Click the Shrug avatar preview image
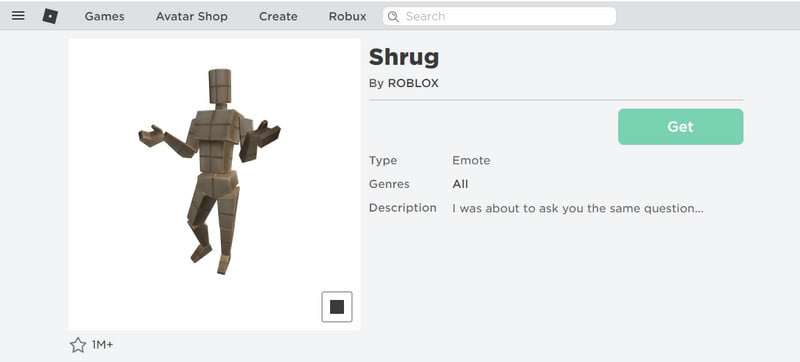Viewport: 800px width, 362px height. pyautogui.click(x=214, y=184)
